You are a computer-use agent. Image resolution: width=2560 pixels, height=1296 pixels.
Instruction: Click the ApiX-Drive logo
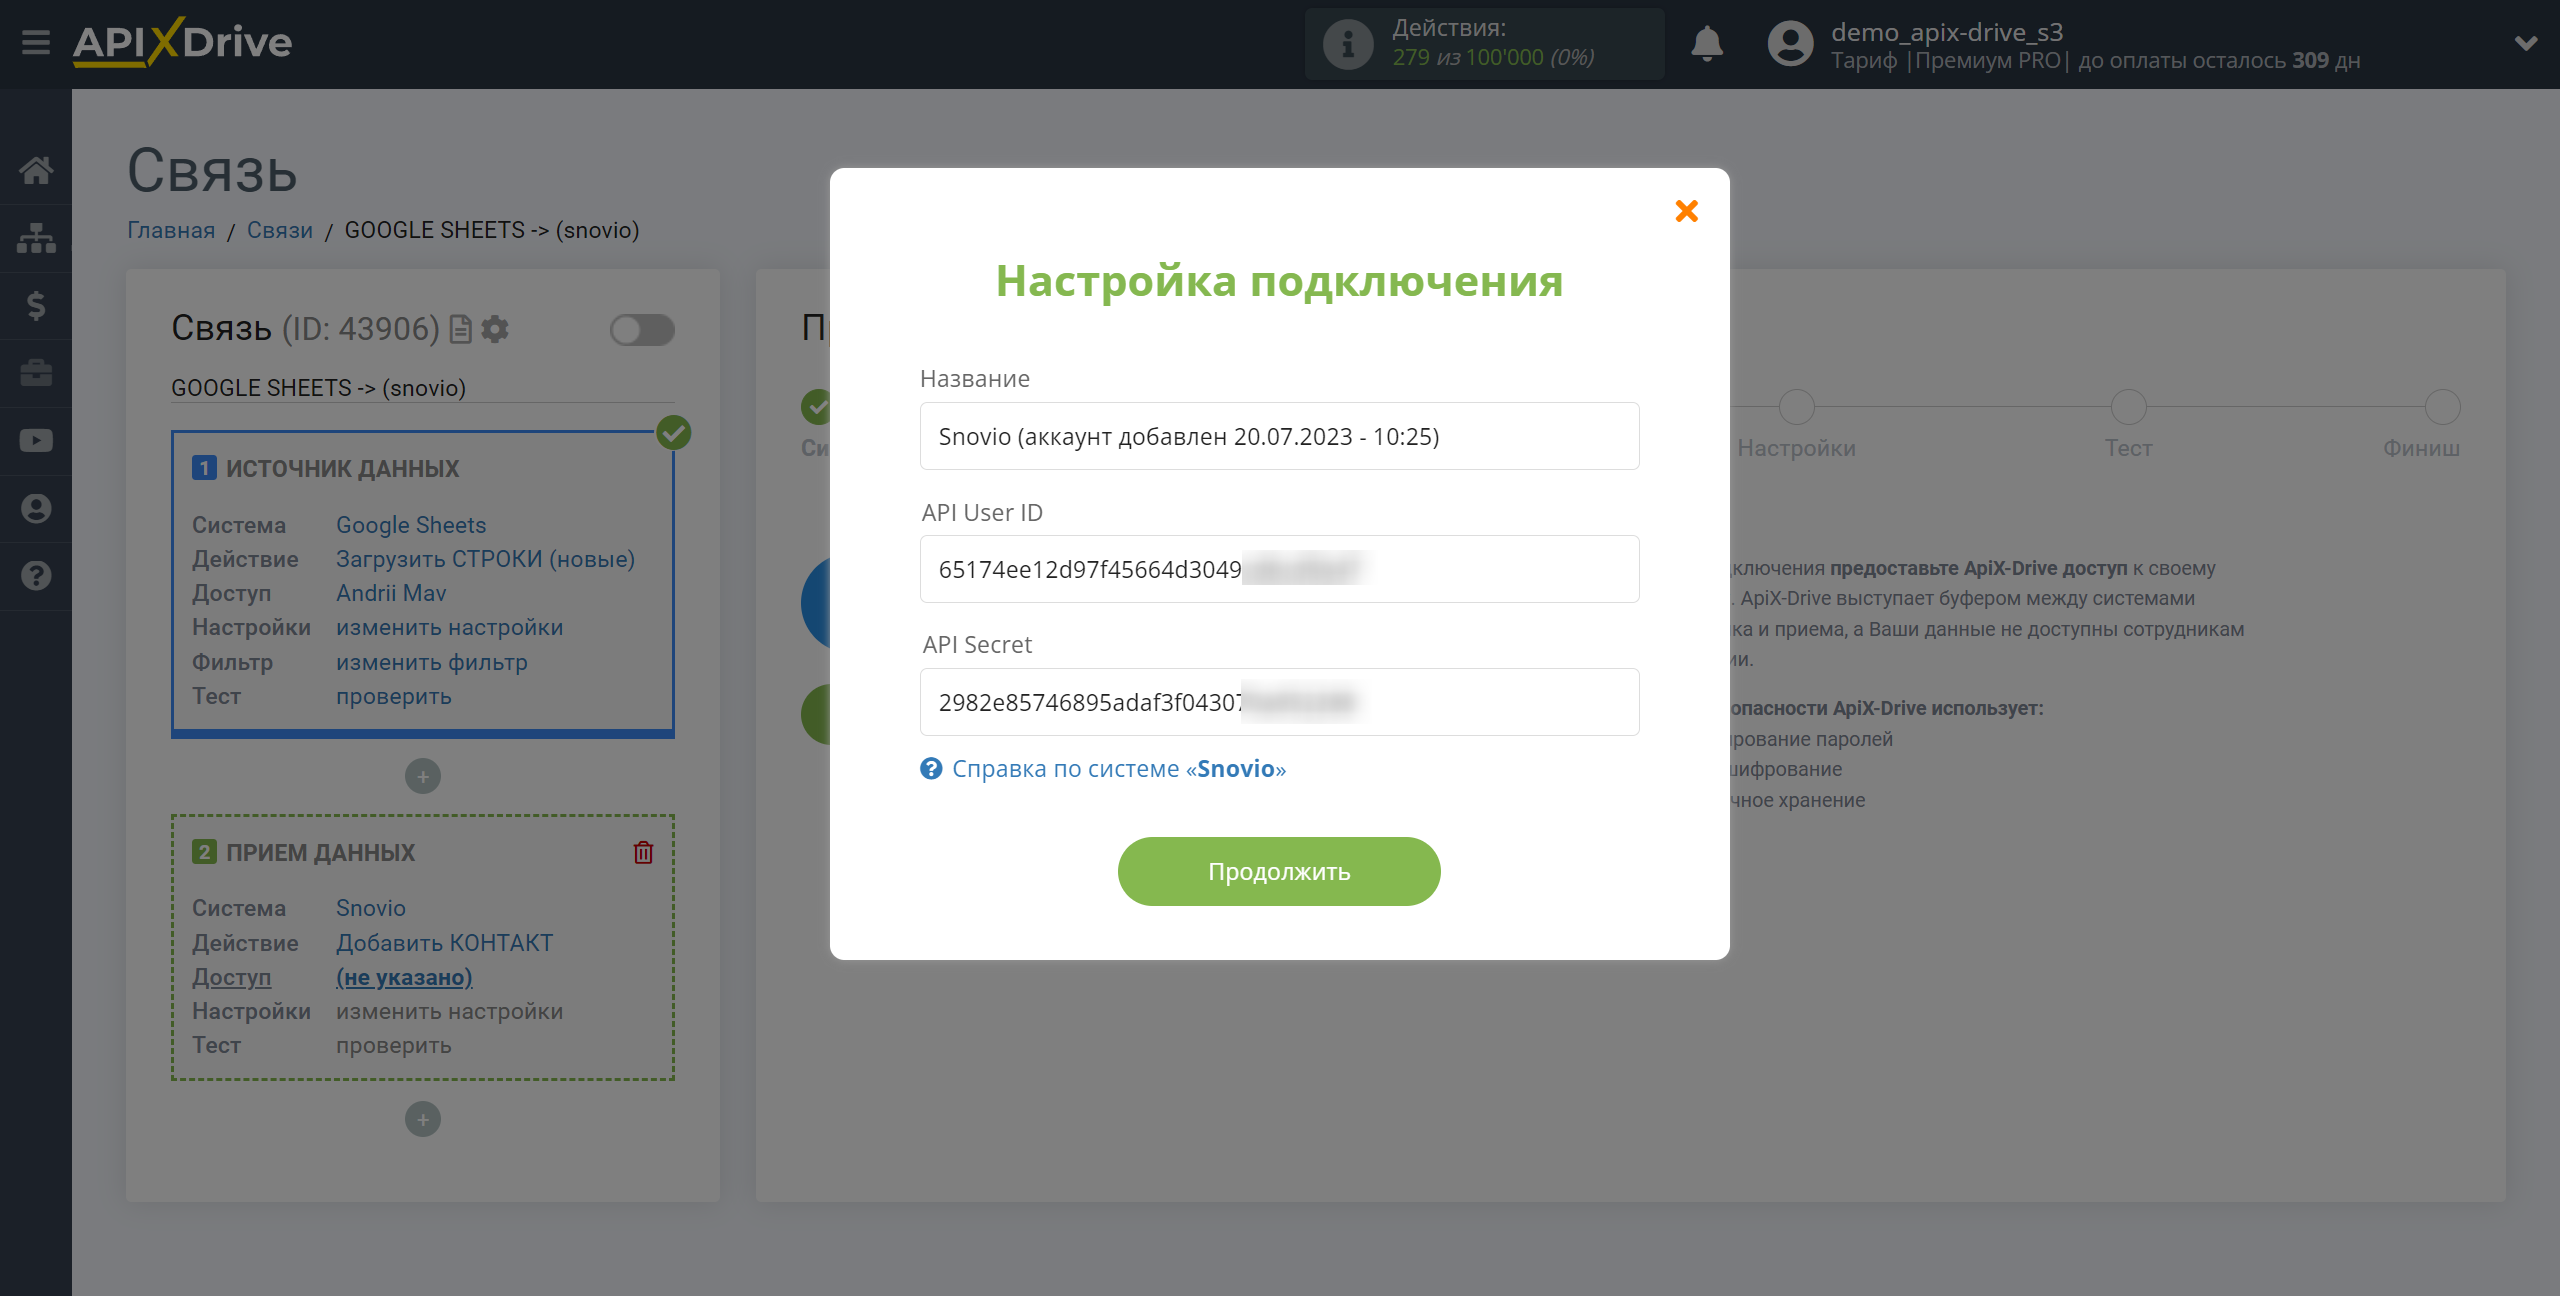click(182, 42)
